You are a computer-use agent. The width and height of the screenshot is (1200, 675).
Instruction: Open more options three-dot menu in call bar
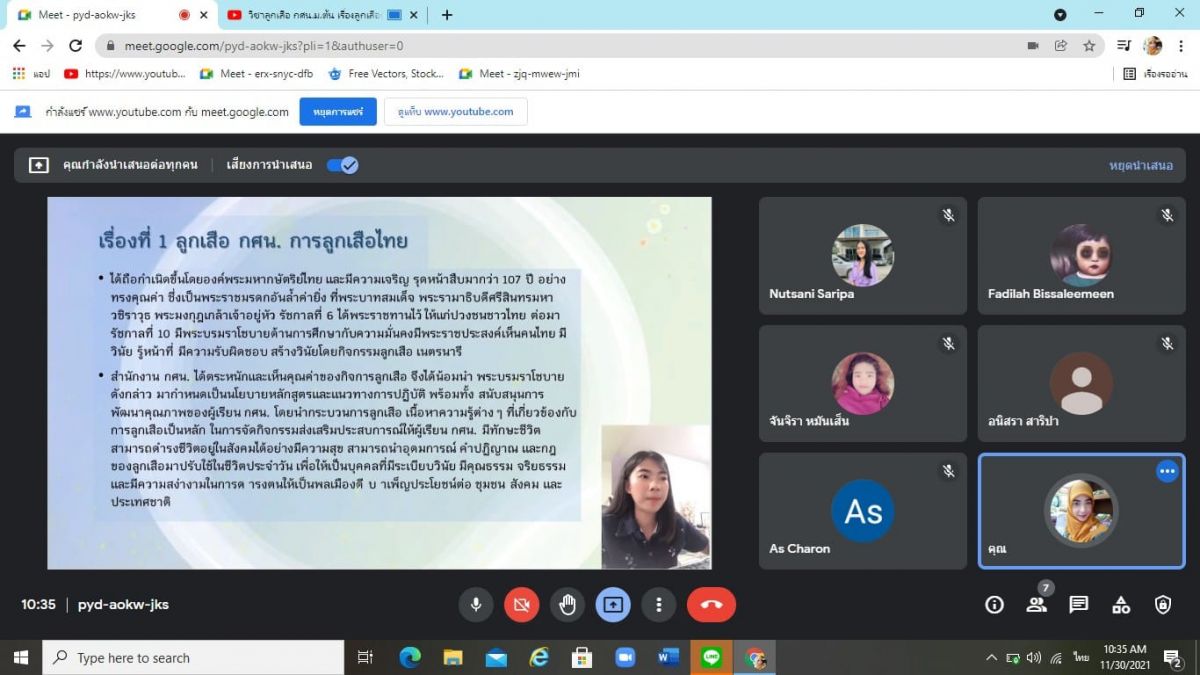point(658,604)
